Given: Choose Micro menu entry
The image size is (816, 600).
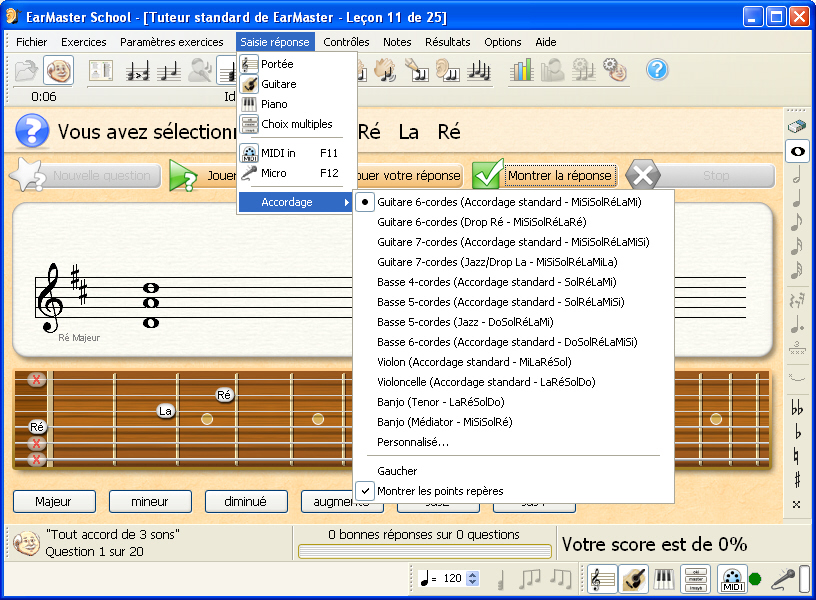Looking at the screenshot, I should [295, 173].
